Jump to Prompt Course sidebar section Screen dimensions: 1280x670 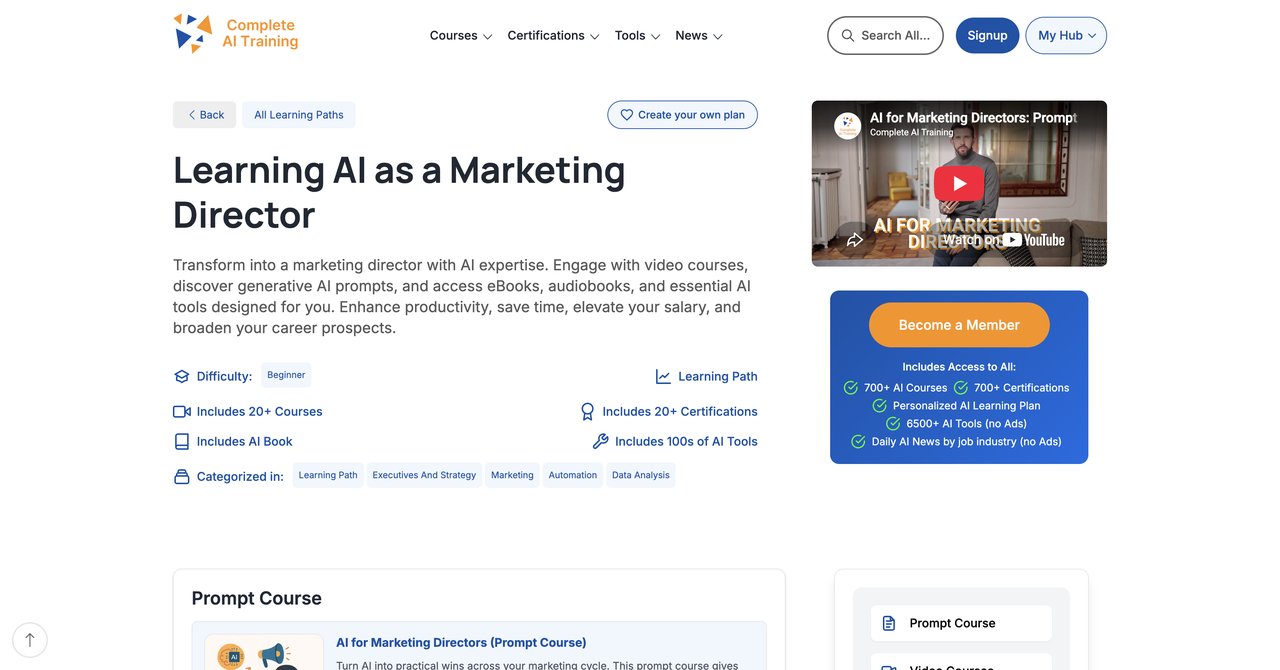pos(961,623)
